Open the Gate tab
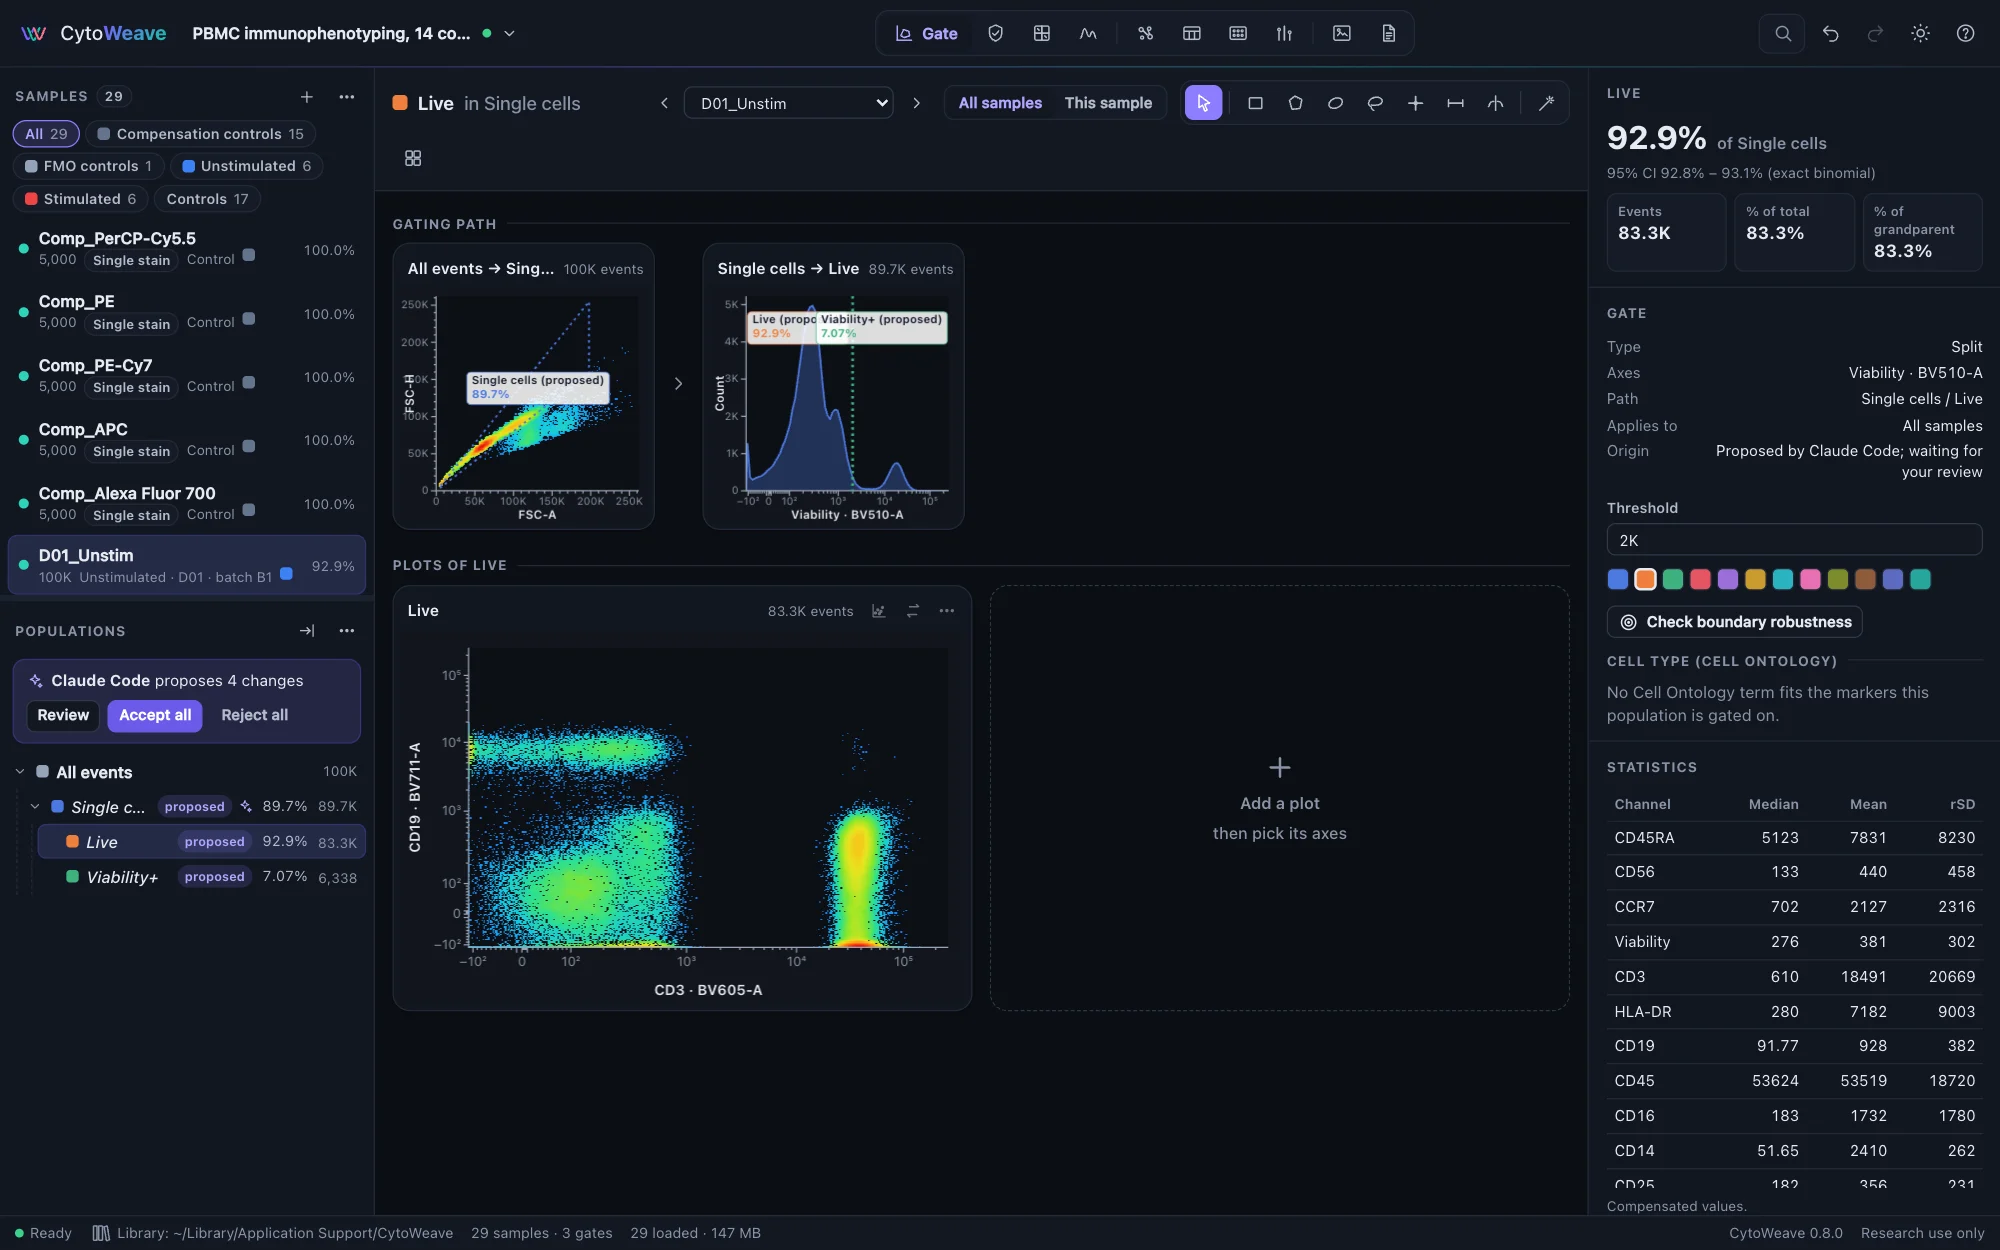This screenshot has height=1250, width=2000. [927, 33]
